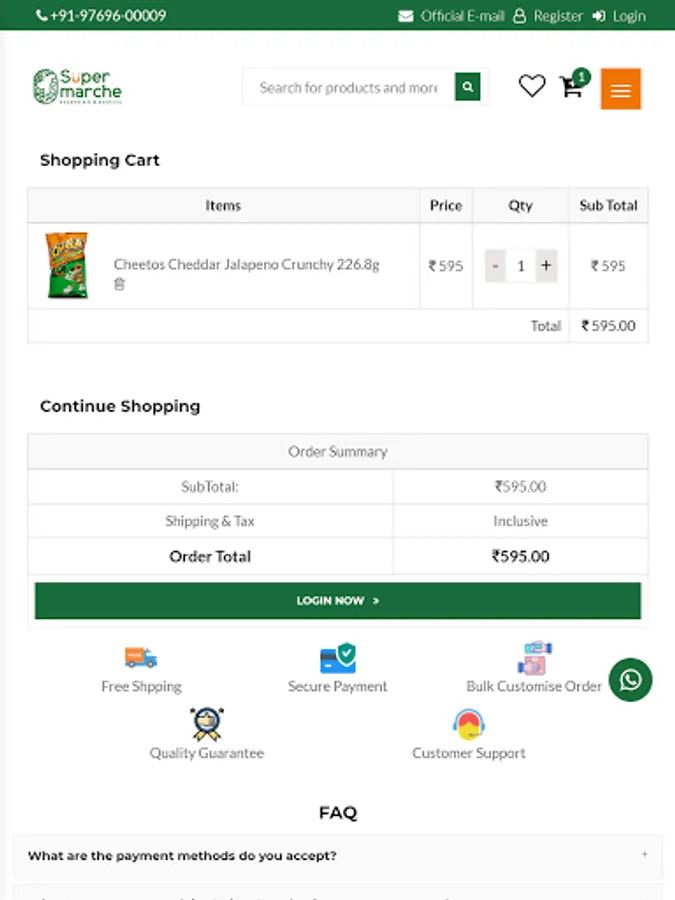Viewport: 675px width, 900px height.
Task: Click the Free Shipping truck icon
Action: click(141, 657)
